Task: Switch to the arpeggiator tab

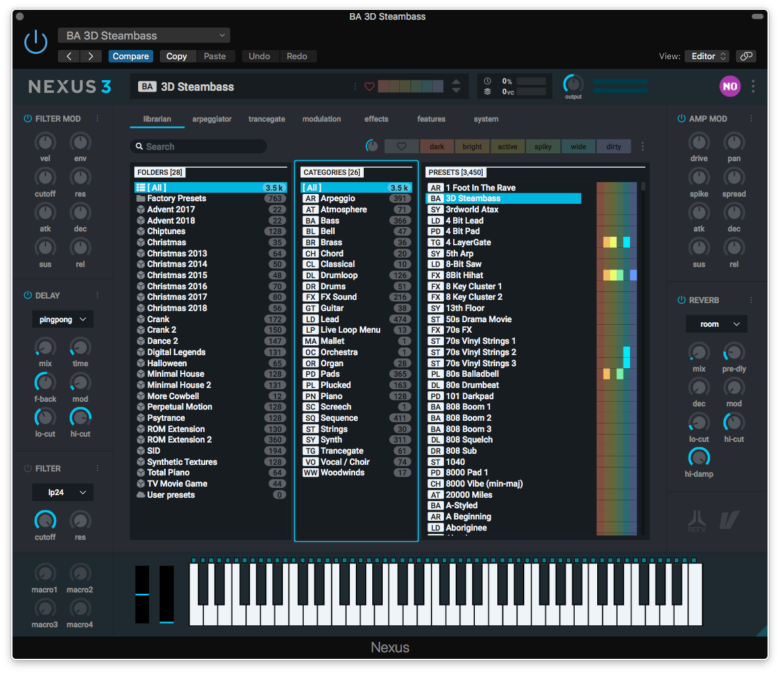Action: coord(212,119)
